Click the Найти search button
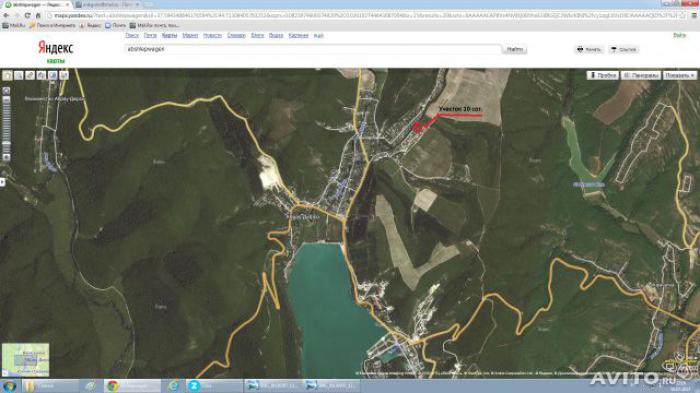The width and height of the screenshot is (700, 393). pos(514,49)
